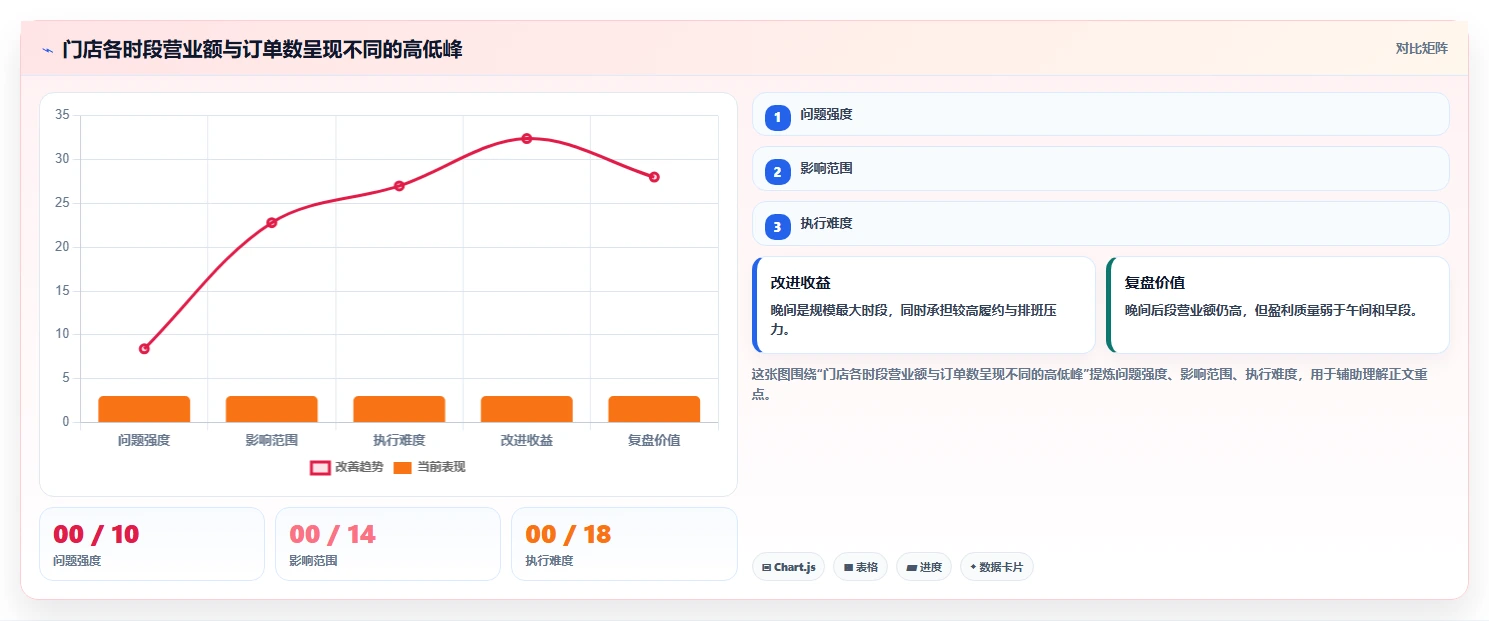Click the y-axis value 35
The height and width of the screenshot is (621, 1489).
(x=62, y=115)
